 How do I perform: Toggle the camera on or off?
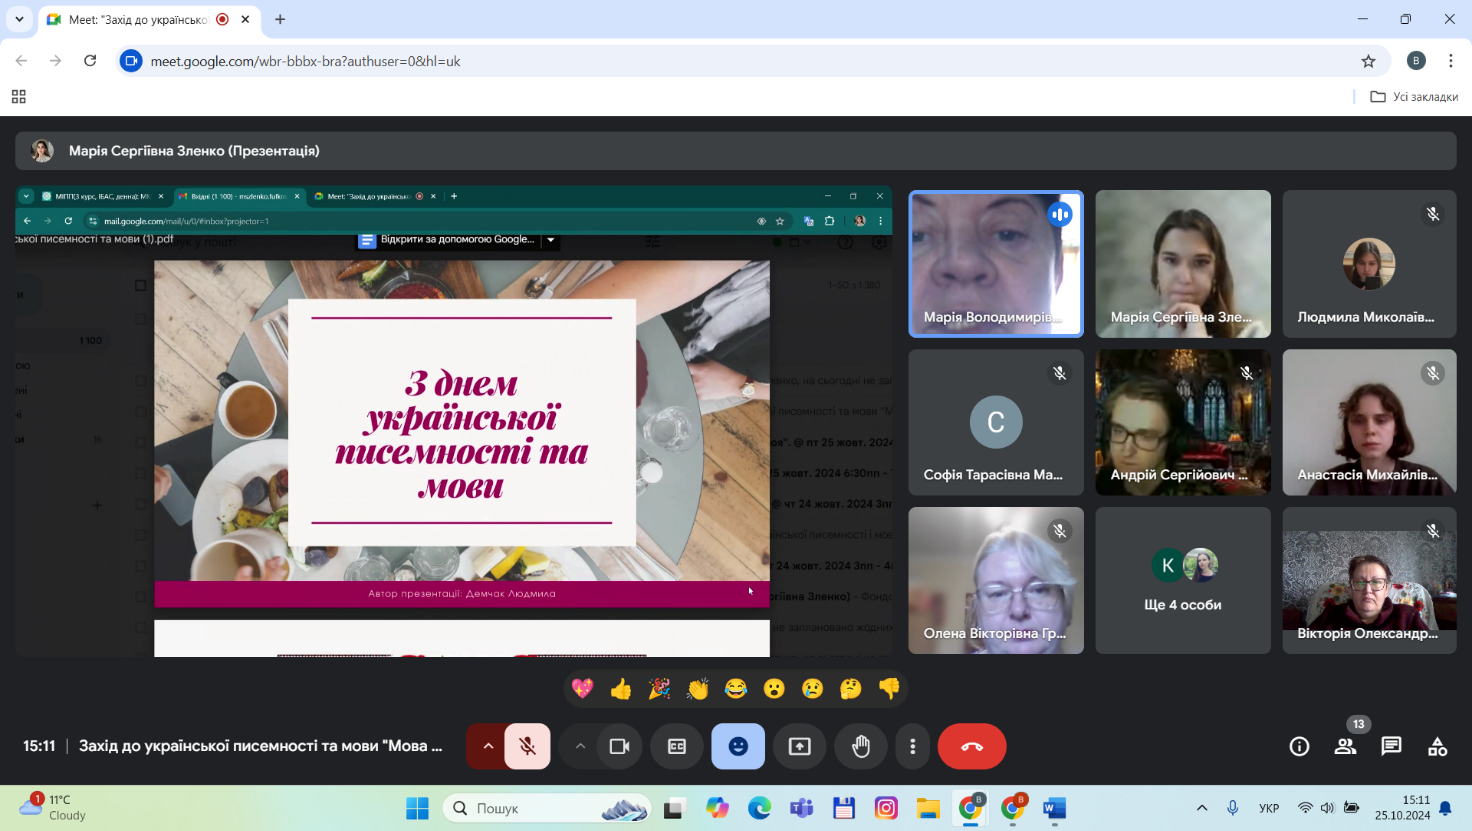coord(619,746)
